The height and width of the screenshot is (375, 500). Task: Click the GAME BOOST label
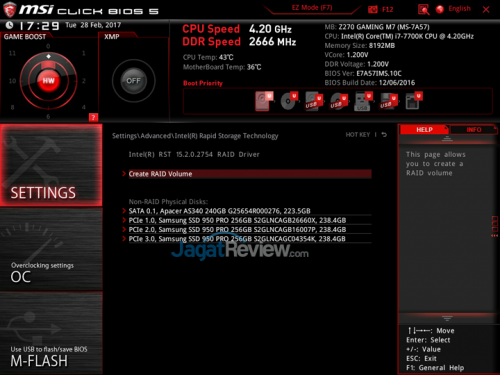tap(25, 37)
